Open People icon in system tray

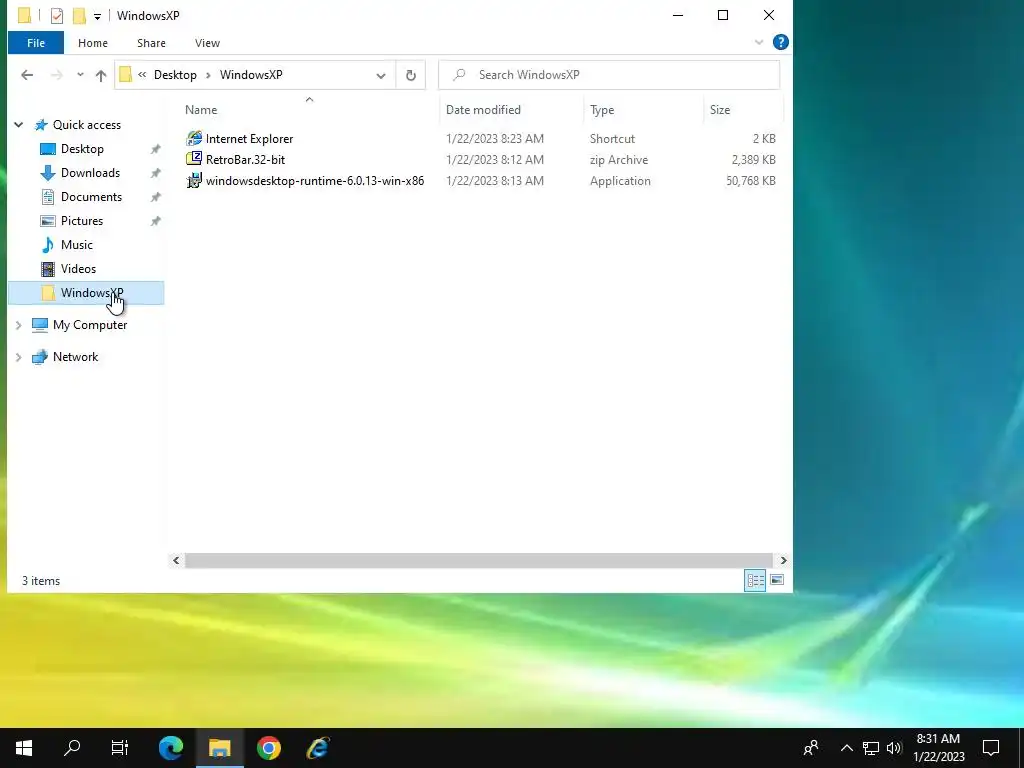pos(811,748)
